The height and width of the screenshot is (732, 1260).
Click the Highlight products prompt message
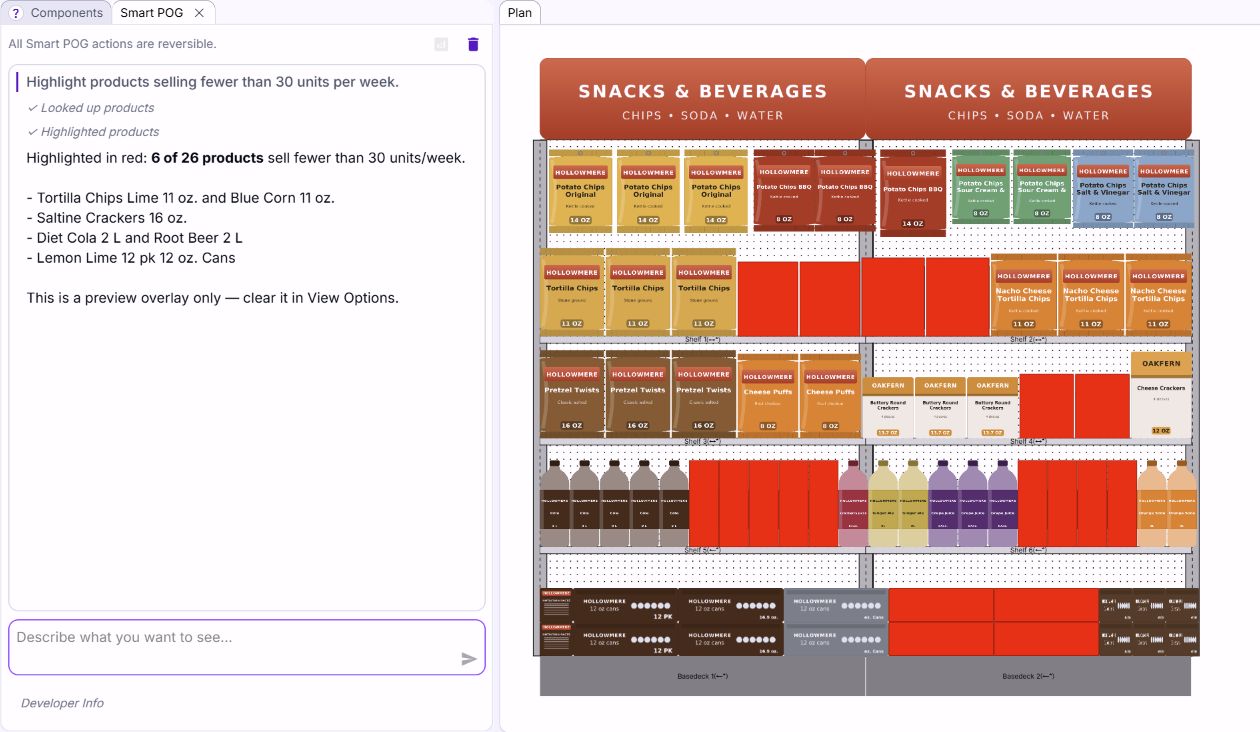pos(212,82)
